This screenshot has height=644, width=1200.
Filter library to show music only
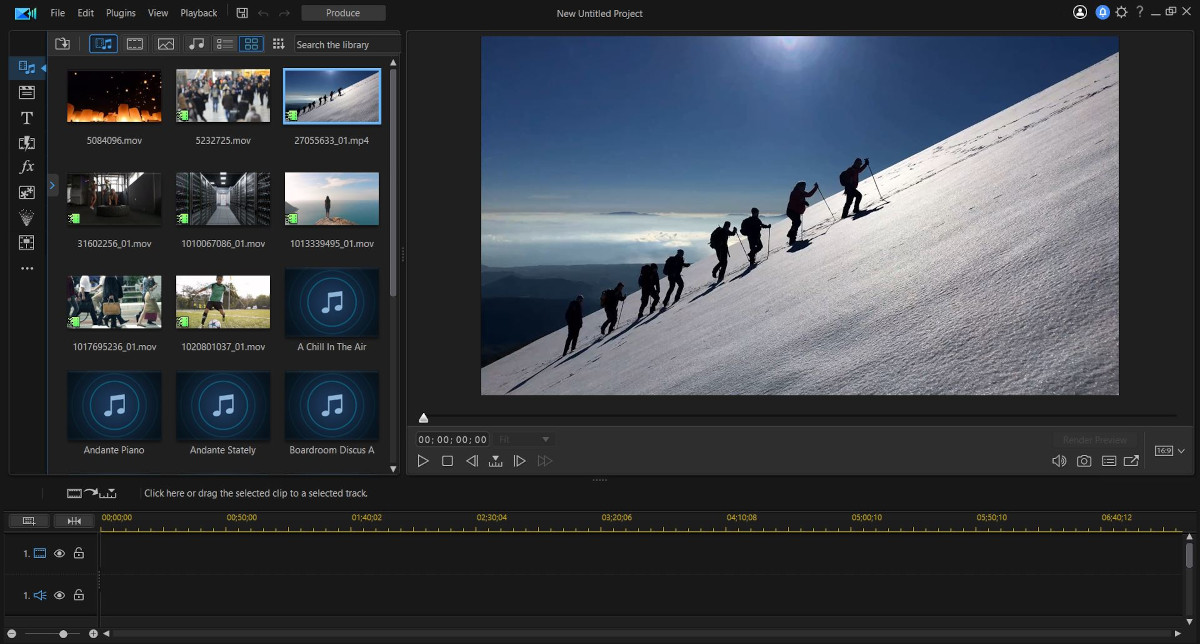point(196,43)
